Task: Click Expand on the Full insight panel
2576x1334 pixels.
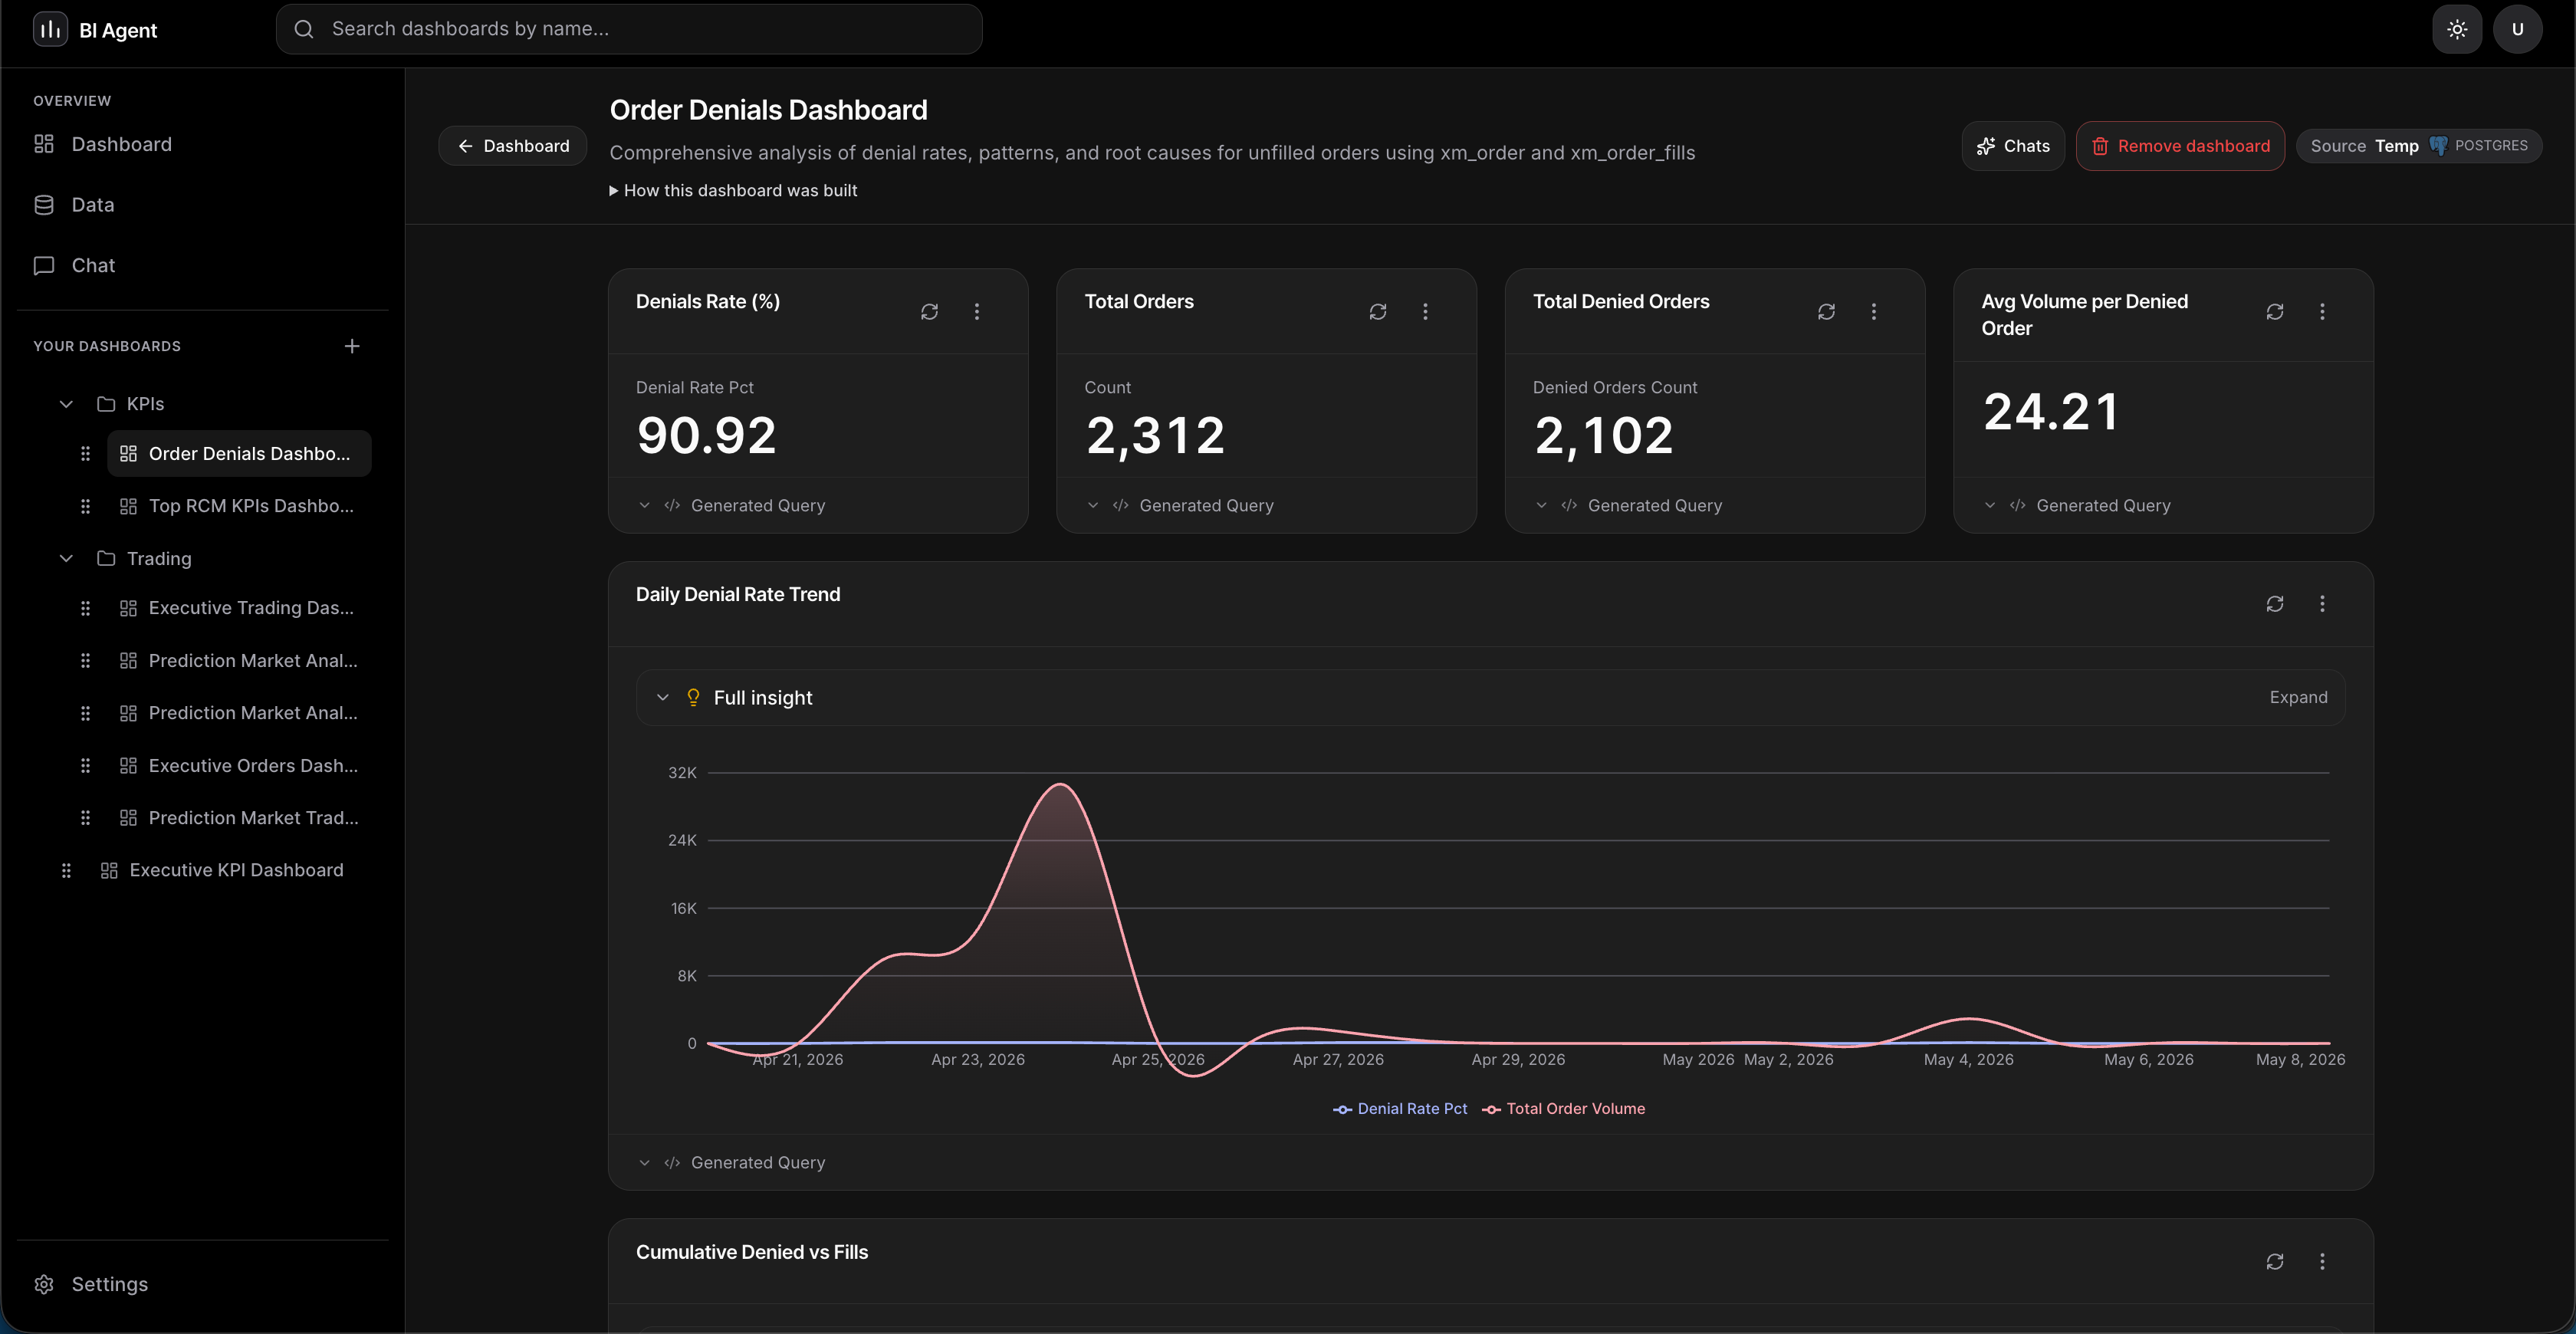Action: click(2298, 698)
